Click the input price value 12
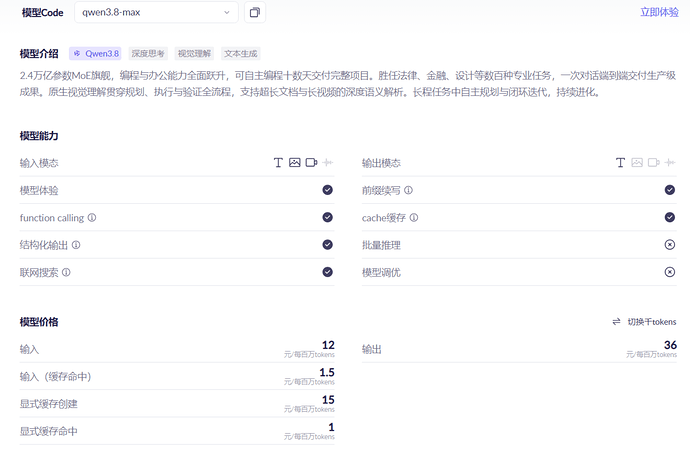Image resolution: width=690 pixels, height=456 pixels. pyautogui.click(x=328, y=345)
